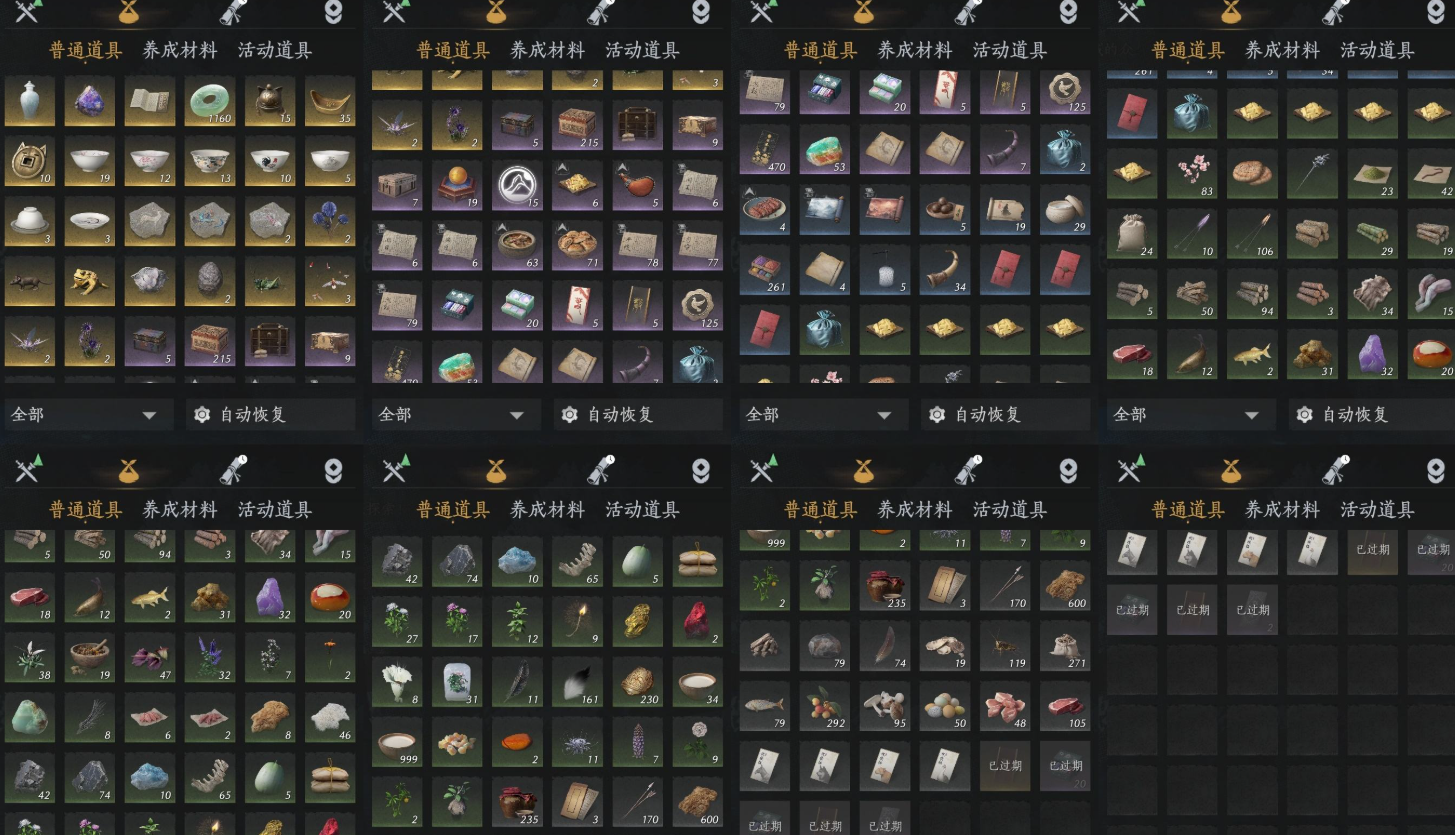The height and width of the screenshot is (835, 1455).
Task: Select the lychee branch item with 292
Action: pyautogui.click(x=824, y=706)
